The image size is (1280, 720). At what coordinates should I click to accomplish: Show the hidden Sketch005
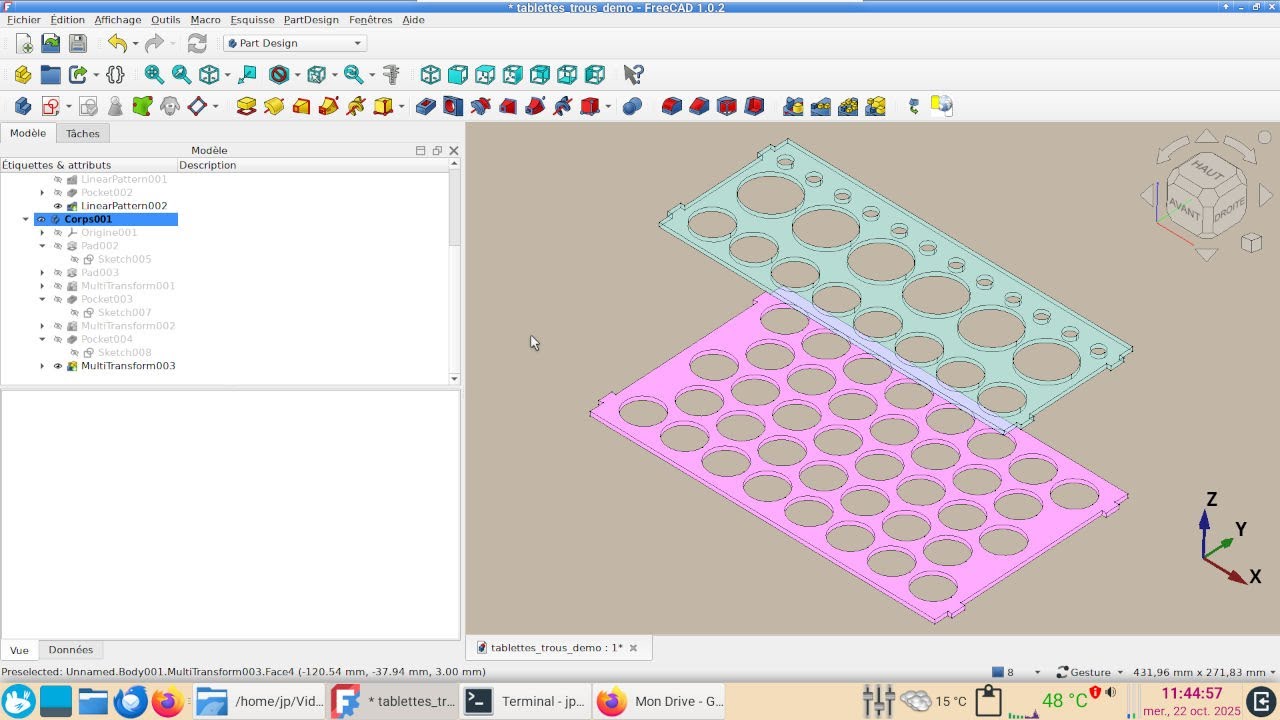(x=75, y=259)
